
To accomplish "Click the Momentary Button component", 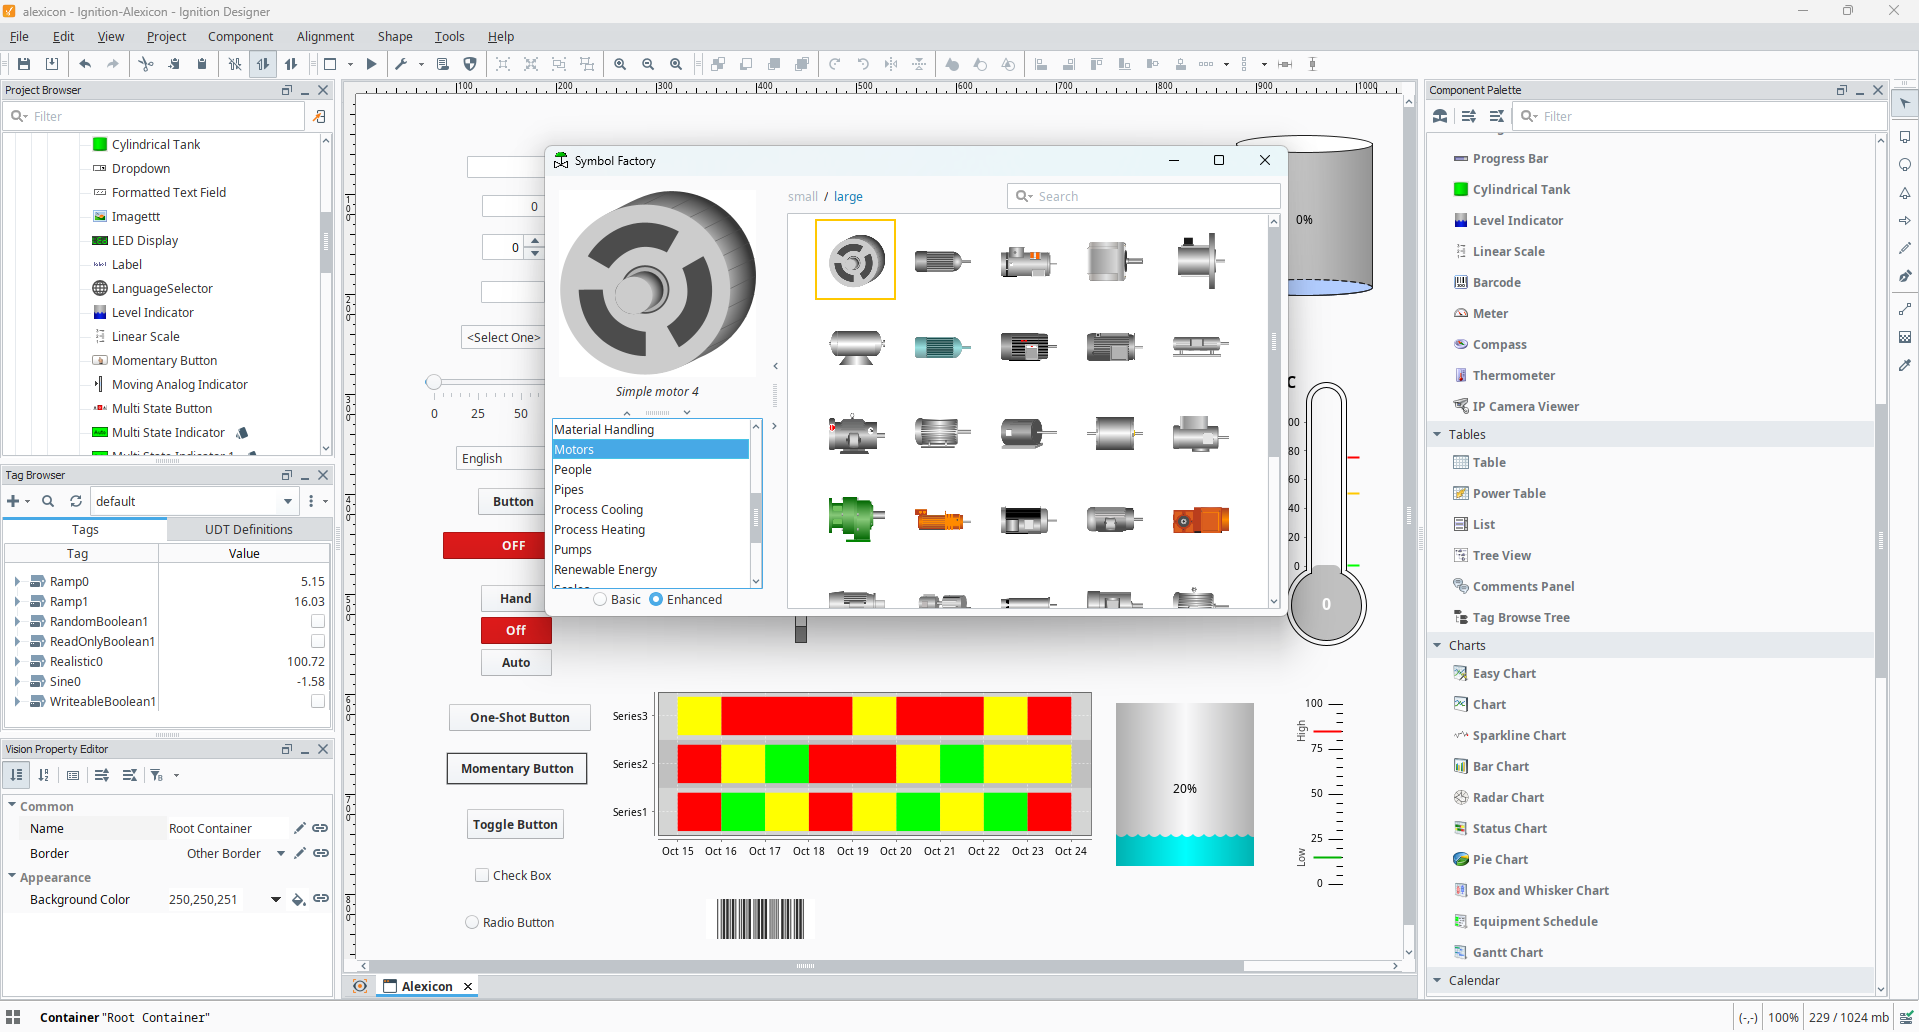I will point(517,768).
